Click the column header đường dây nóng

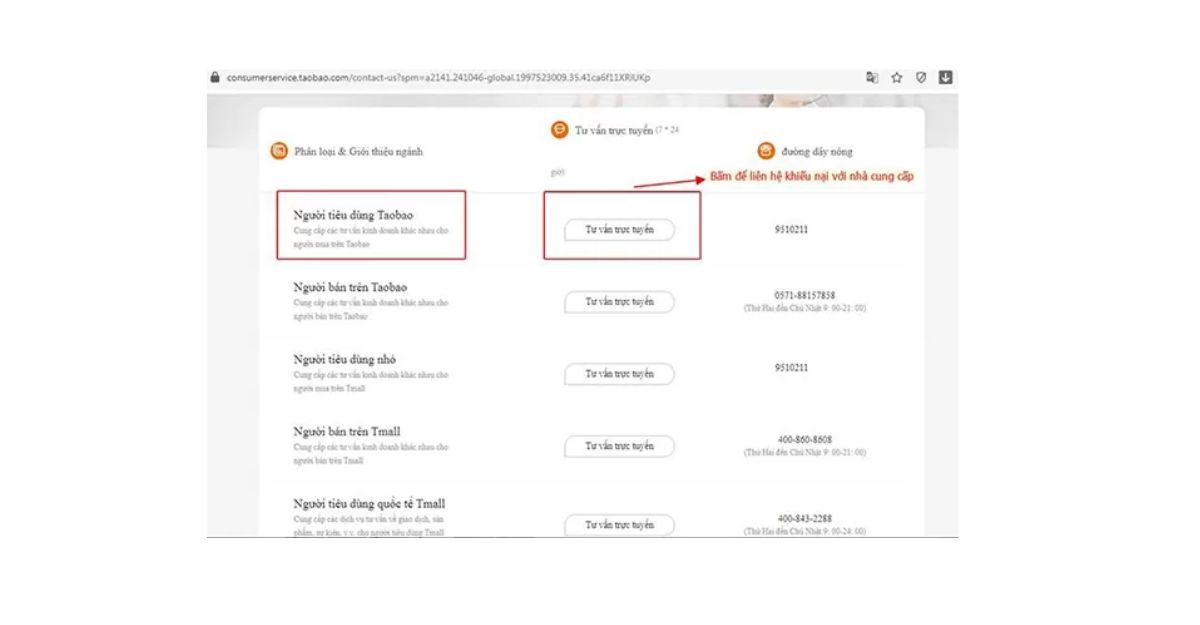click(818, 152)
